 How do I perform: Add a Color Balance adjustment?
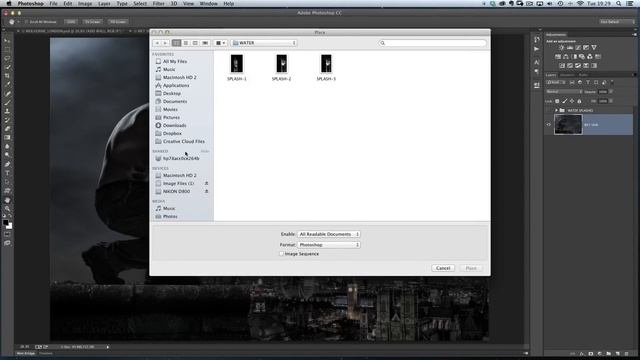tap(566, 56)
